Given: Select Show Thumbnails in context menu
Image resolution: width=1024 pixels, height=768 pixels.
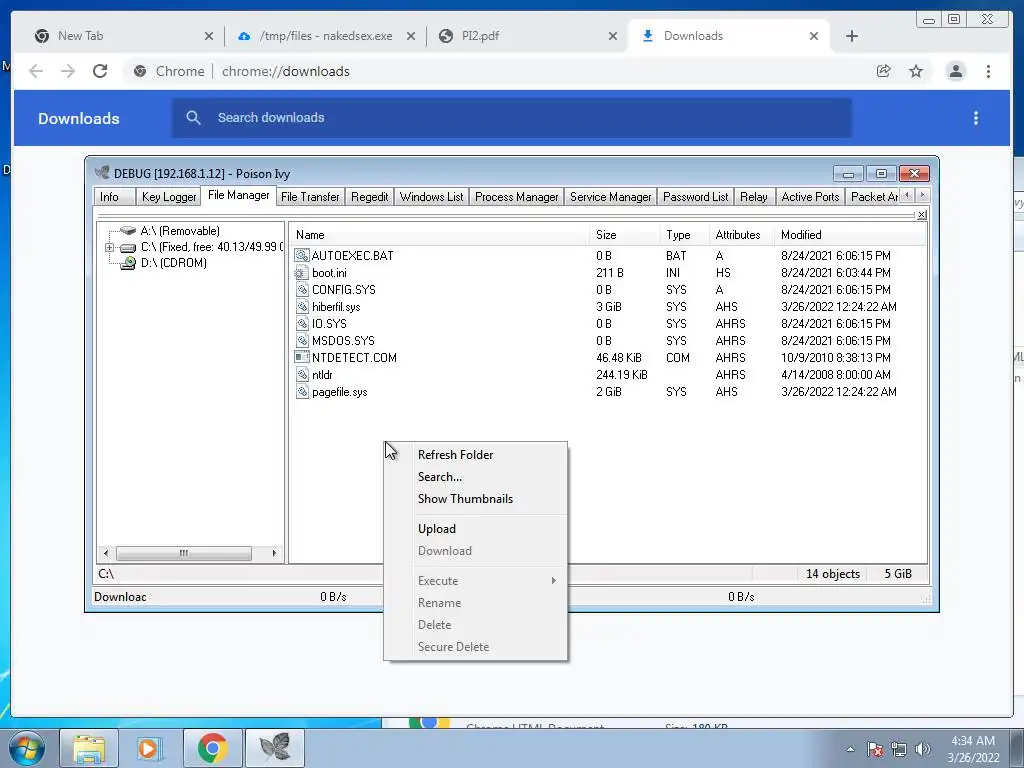Looking at the screenshot, I should [x=465, y=499].
